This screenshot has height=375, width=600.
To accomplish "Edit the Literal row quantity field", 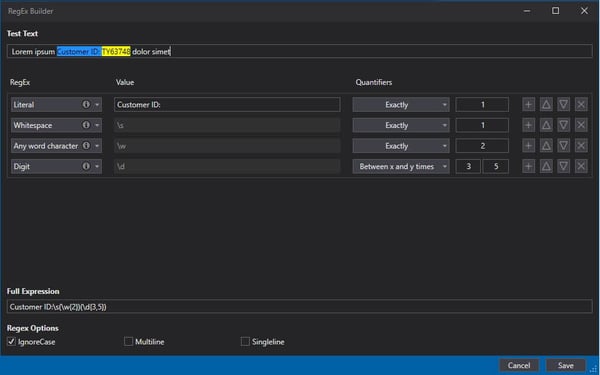I will click(482, 104).
